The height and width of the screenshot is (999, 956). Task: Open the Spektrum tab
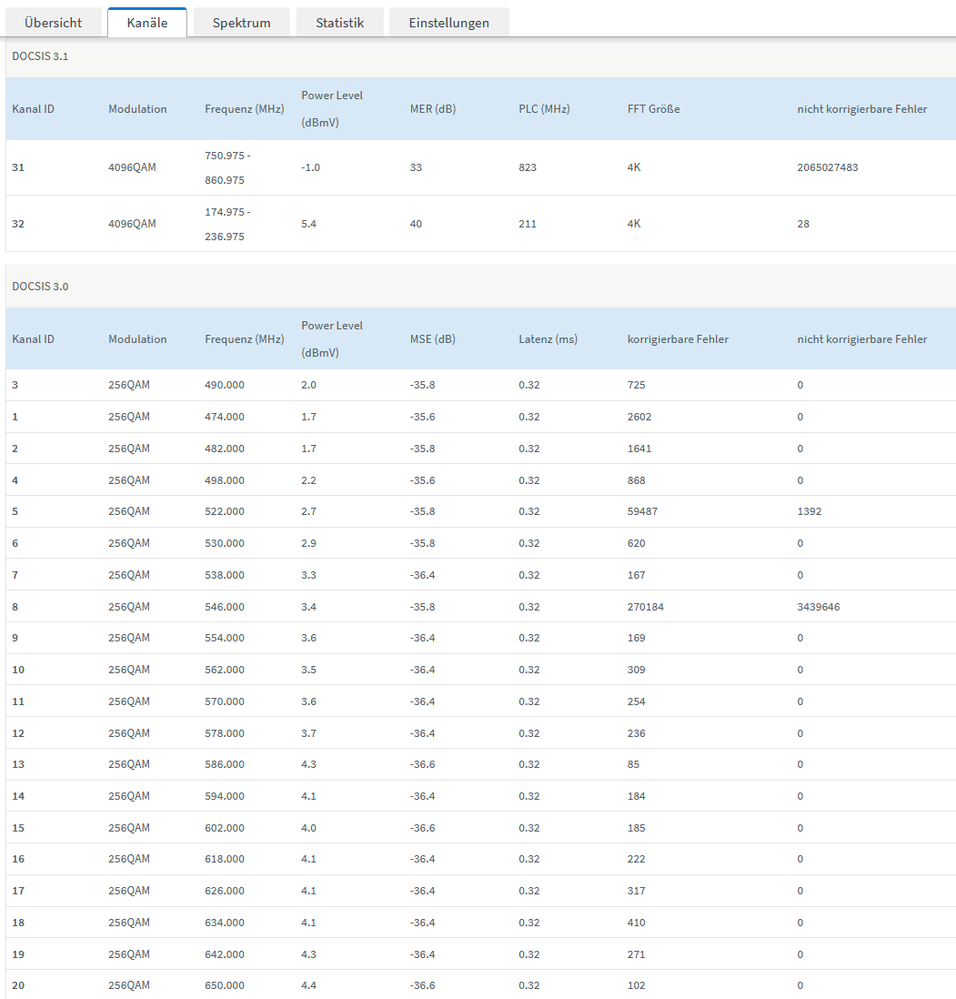tap(241, 23)
